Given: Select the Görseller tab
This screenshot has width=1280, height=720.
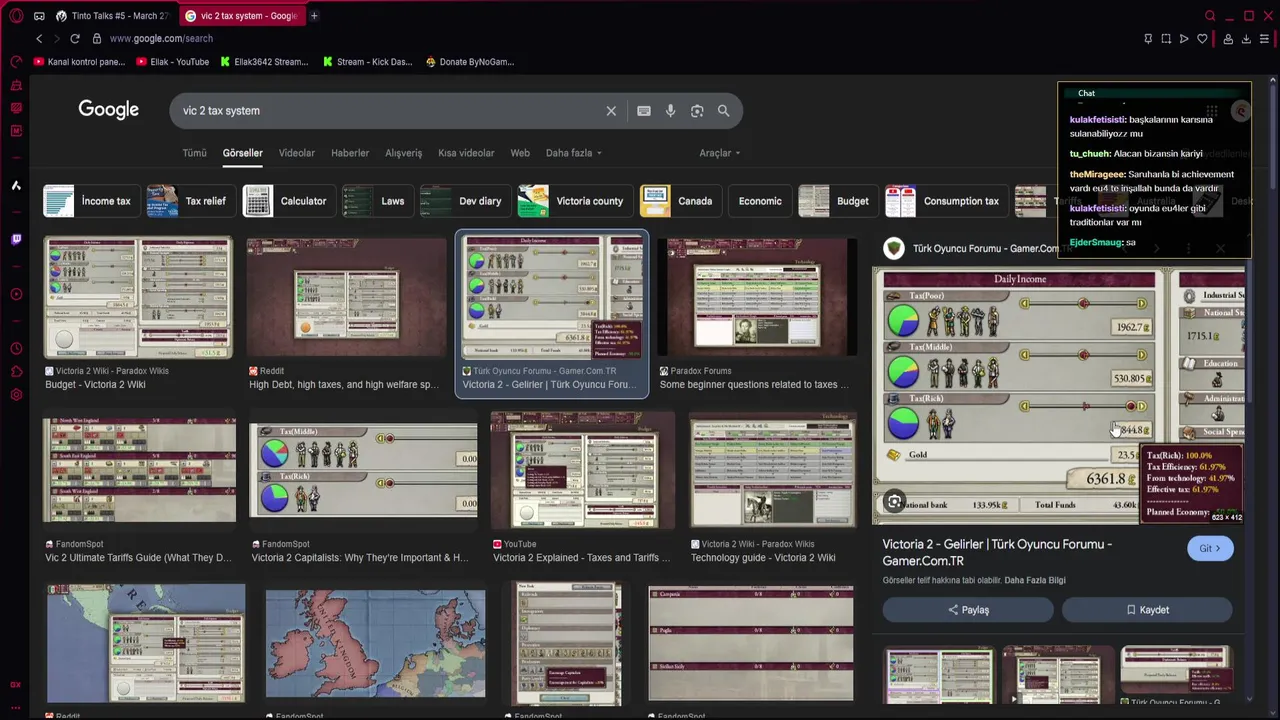Looking at the screenshot, I should tap(242, 153).
